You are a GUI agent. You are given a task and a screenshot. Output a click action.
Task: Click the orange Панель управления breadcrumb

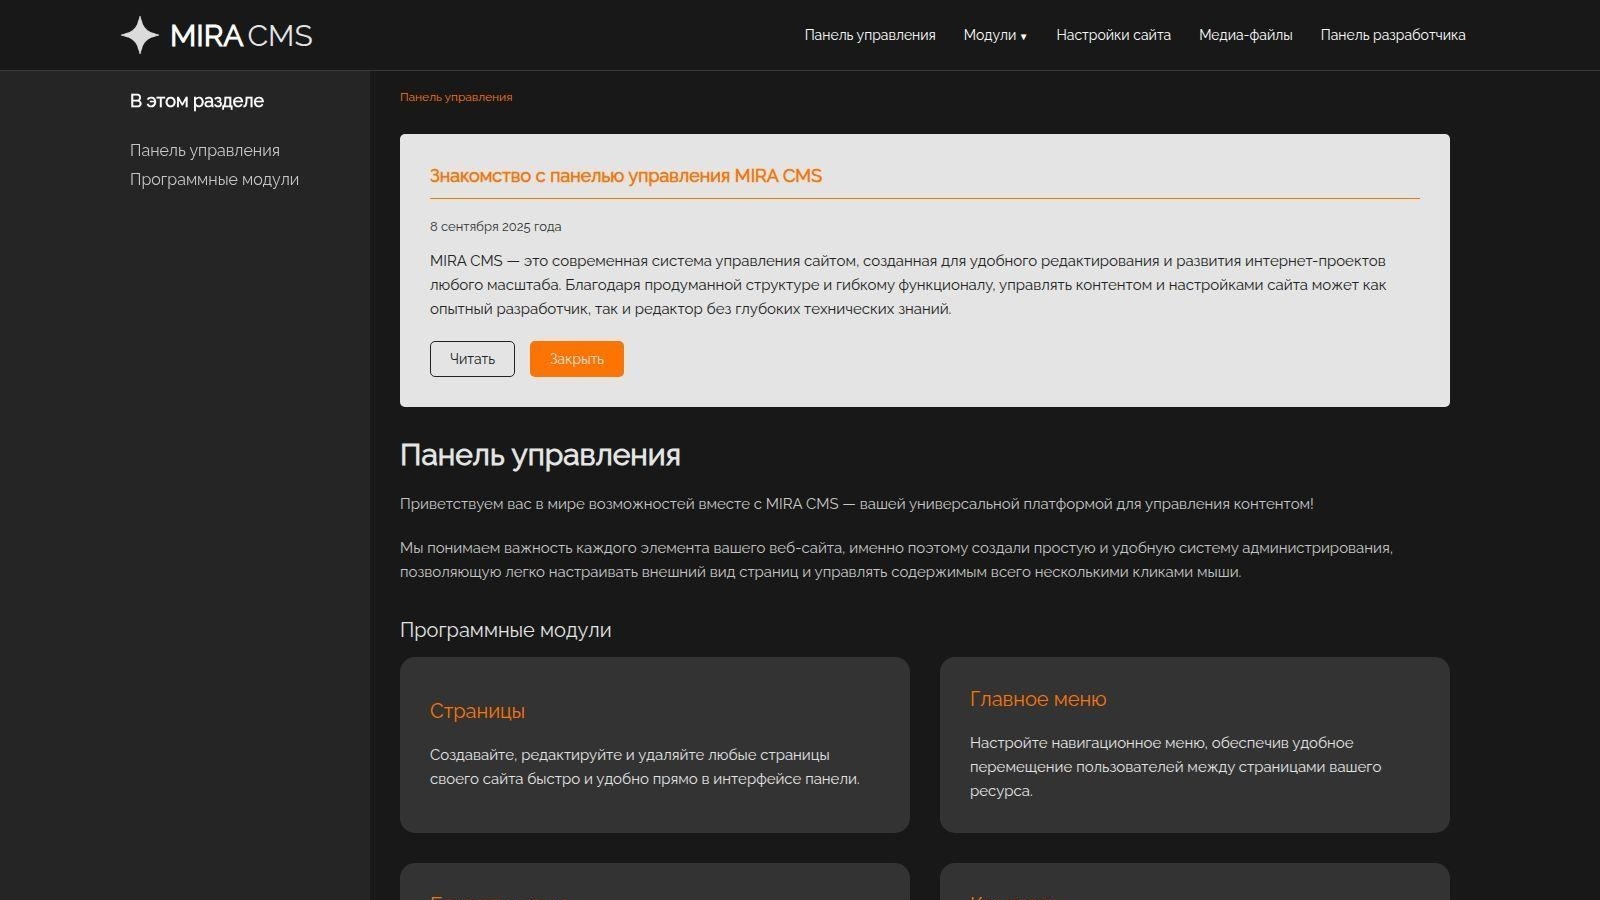tap(456, 97)
